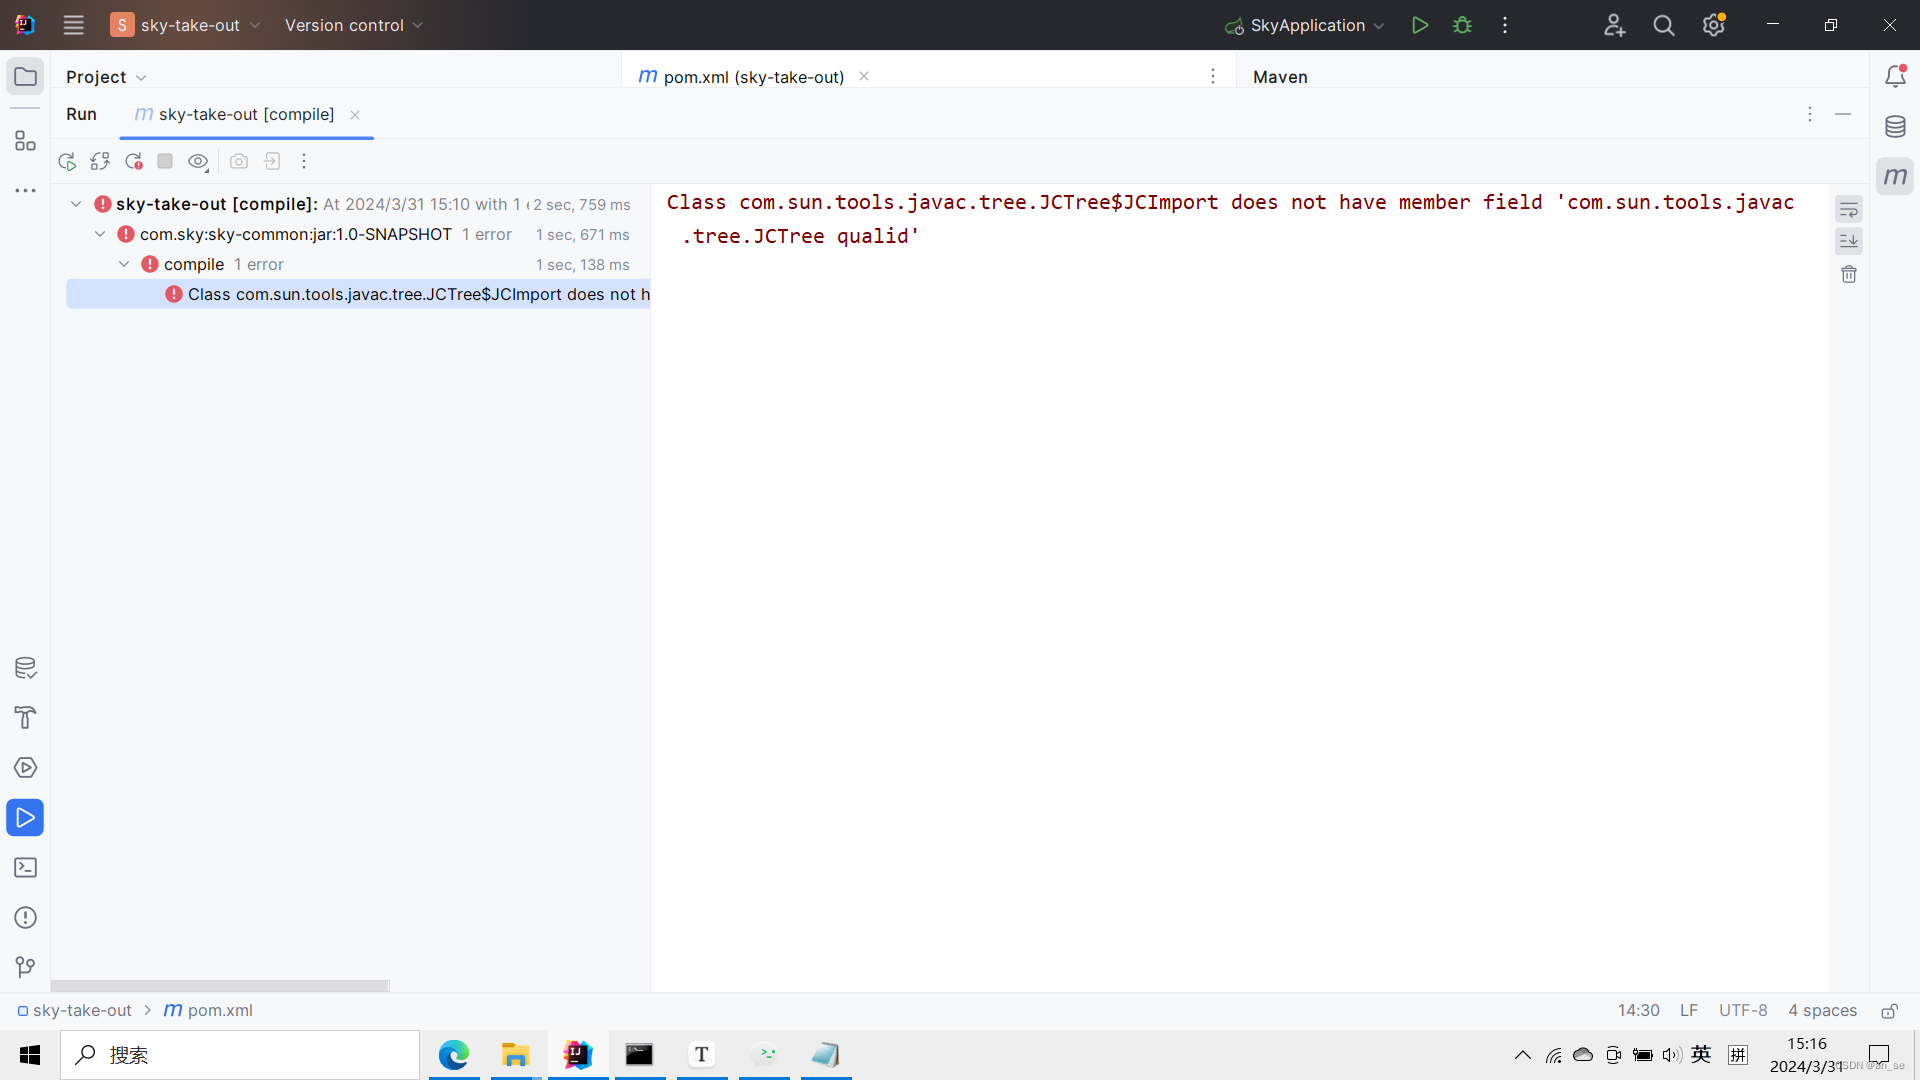Open sky-take-out project dropdown
Image resolution: width=1920 pixels, height=1080 pixels.
(x=186, y=25)
